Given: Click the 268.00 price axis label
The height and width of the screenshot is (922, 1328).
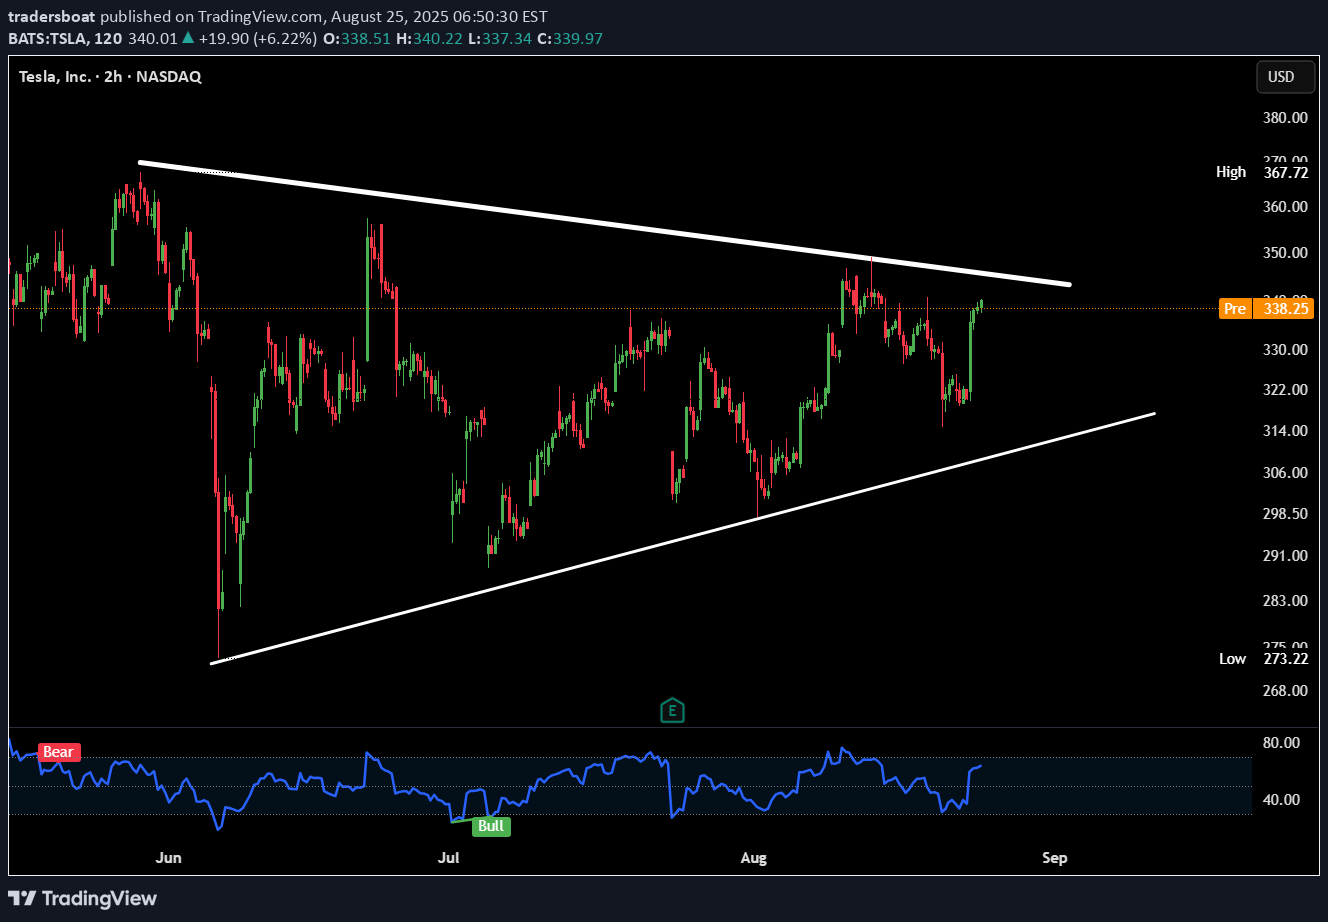Looking at the screenshot, I should (x=1285, y=690).
